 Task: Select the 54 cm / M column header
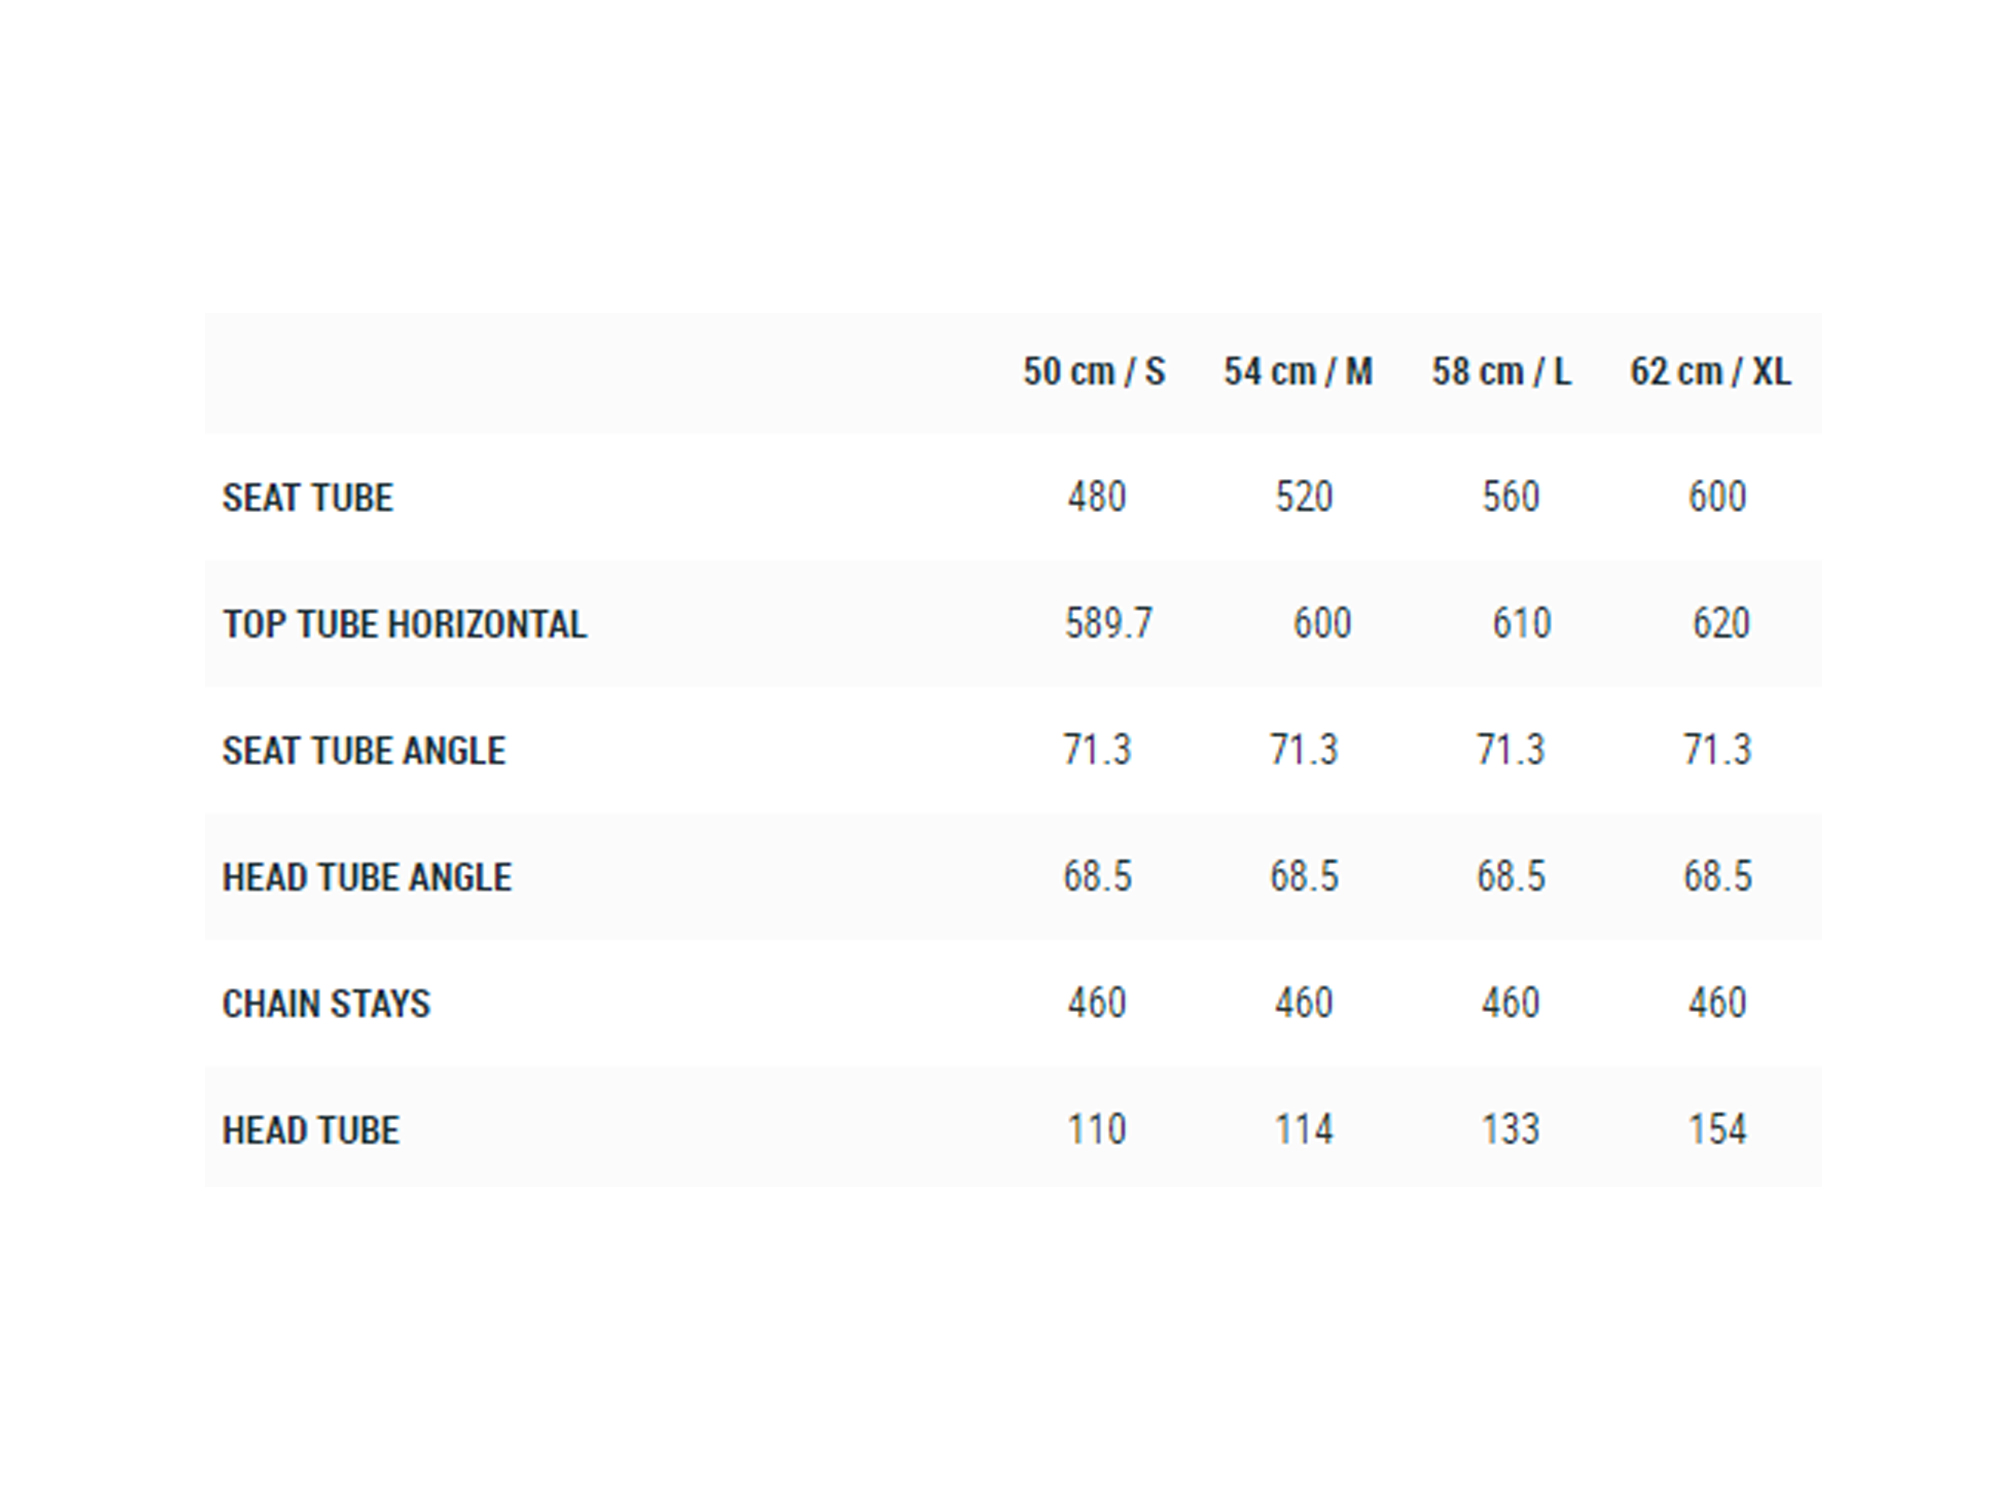click(1298, 372)
